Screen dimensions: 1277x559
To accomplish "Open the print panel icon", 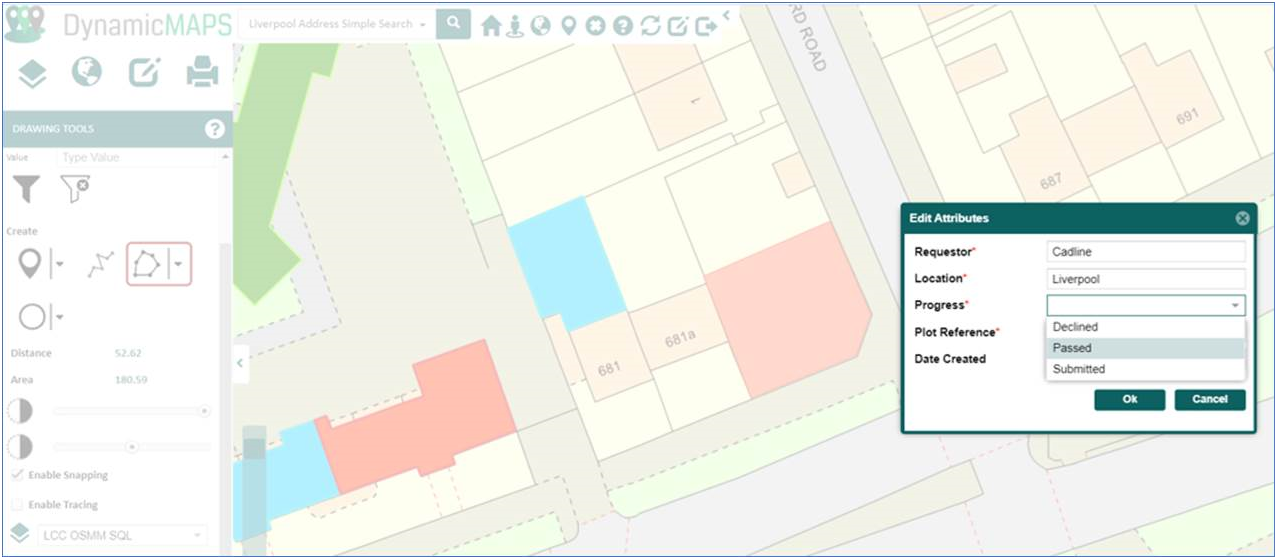I will (x=202, y=72).
